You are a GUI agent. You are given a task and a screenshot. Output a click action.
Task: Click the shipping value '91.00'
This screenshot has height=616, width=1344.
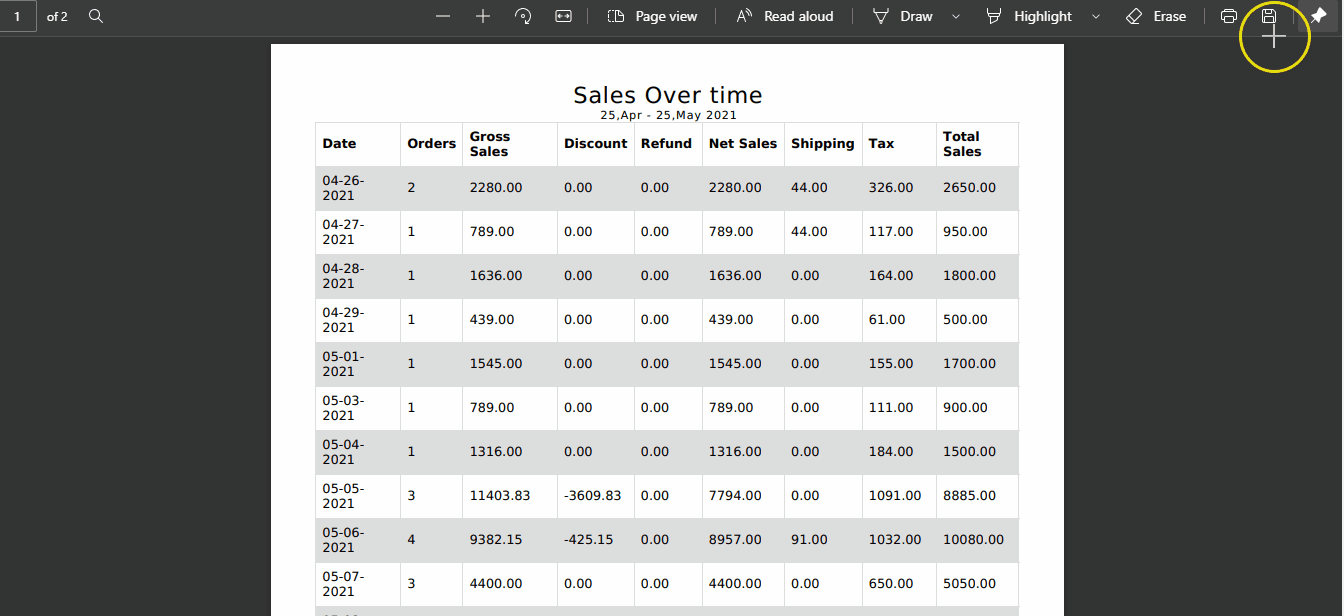(x=809, y=540)
